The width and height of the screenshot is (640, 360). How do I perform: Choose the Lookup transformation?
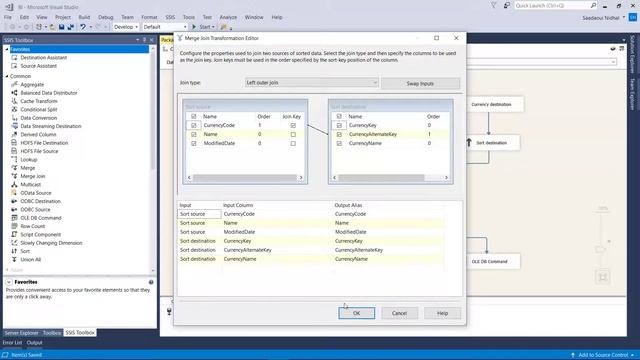coord(29,160)
